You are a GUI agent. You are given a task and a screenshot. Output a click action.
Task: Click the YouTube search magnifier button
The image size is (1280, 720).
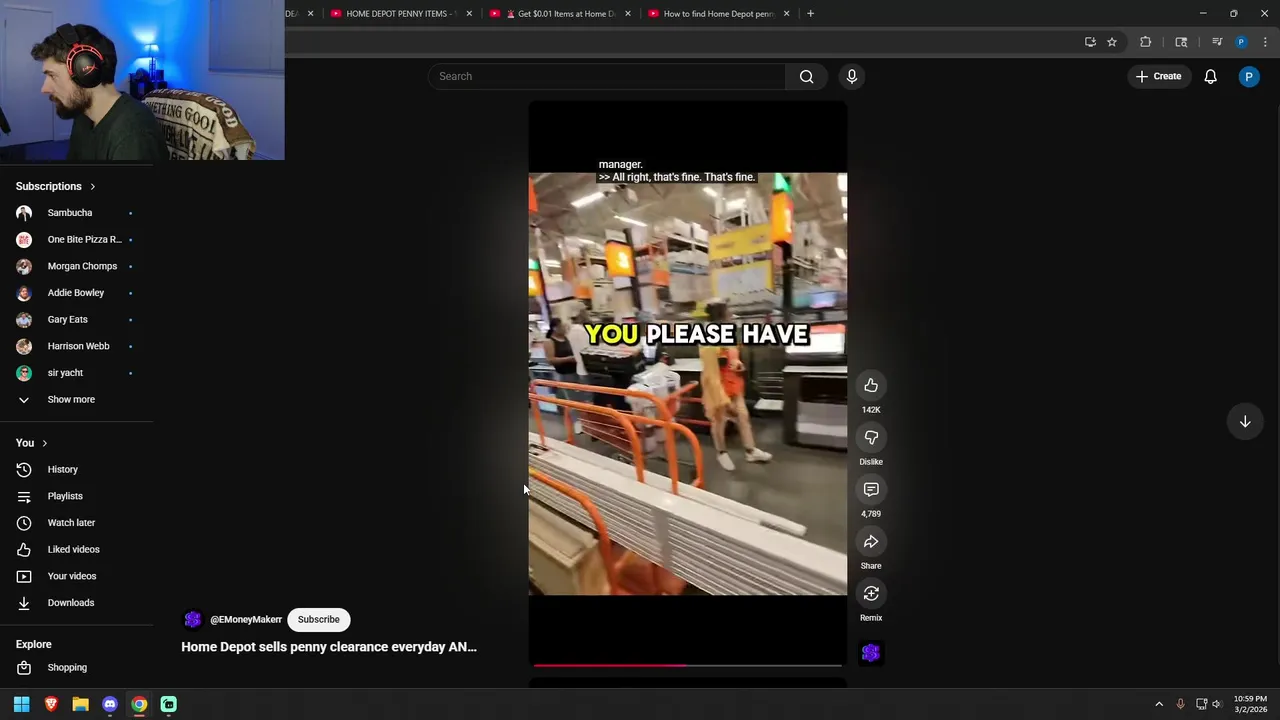tap(806, 76)
